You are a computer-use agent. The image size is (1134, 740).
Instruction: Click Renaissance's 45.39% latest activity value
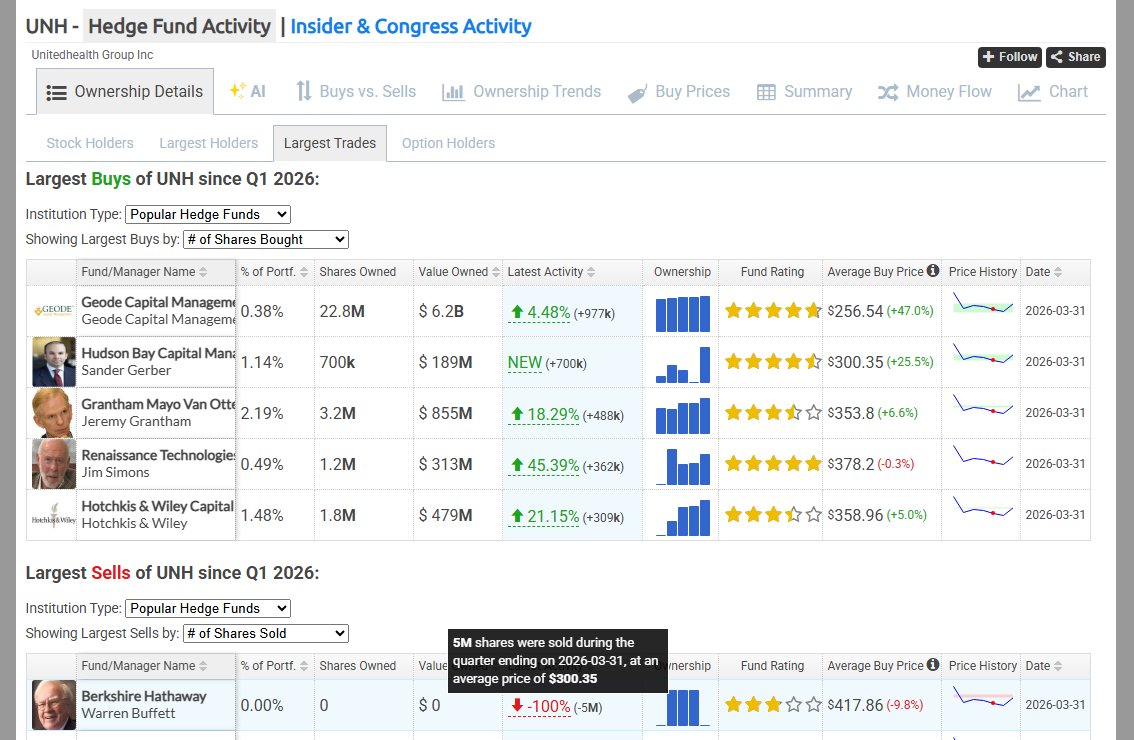click(545, 466)
